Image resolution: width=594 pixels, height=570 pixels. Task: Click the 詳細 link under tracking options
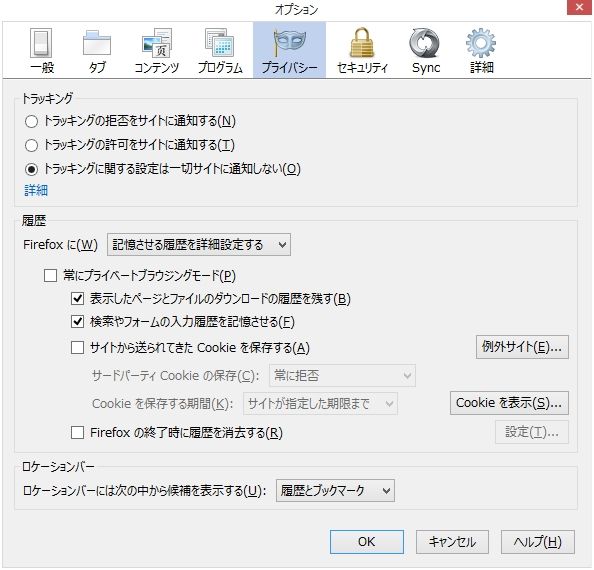coord(36,190)
